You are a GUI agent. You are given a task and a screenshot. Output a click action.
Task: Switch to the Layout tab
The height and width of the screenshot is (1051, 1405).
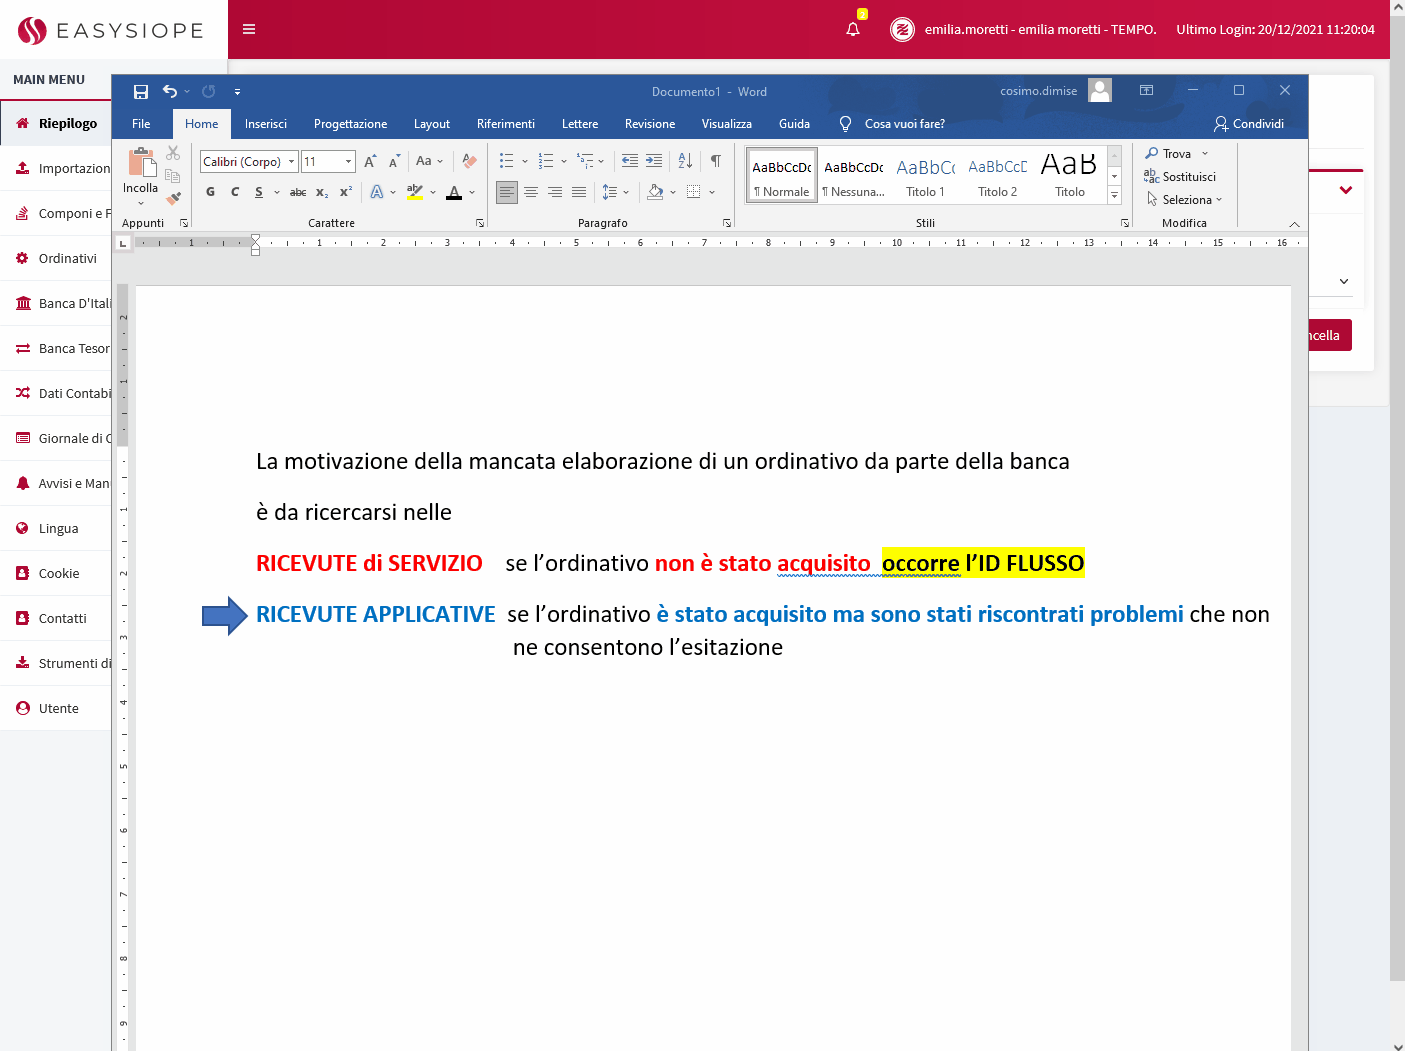pyautogui.click(x=432, y=124)
